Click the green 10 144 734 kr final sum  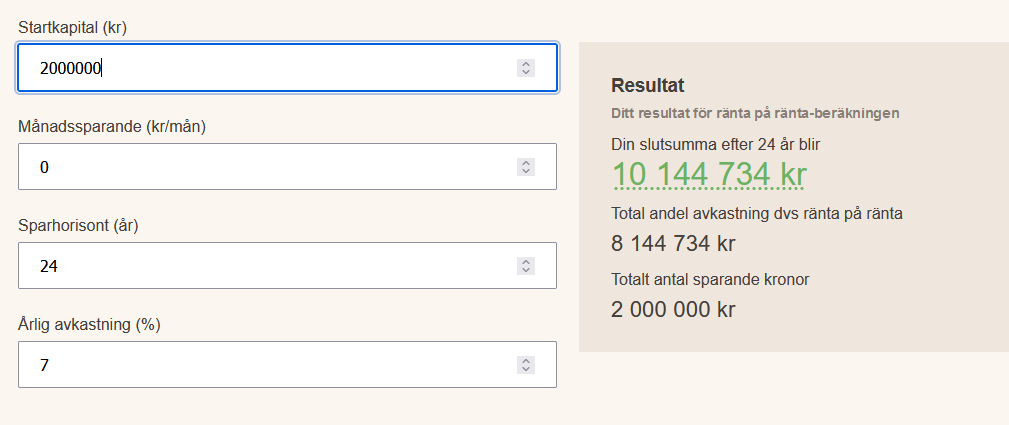(709, 174)
